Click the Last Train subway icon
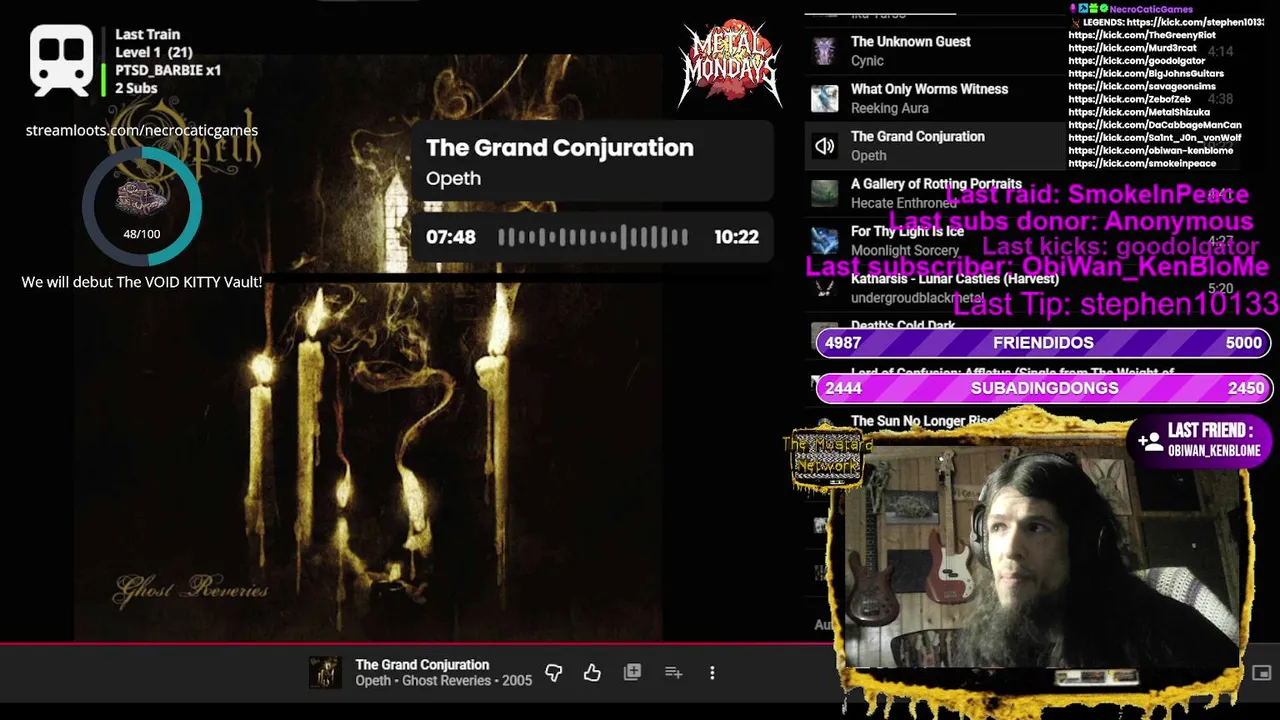The width and height of the screenshot is (1280, 720). coord(62,60)
